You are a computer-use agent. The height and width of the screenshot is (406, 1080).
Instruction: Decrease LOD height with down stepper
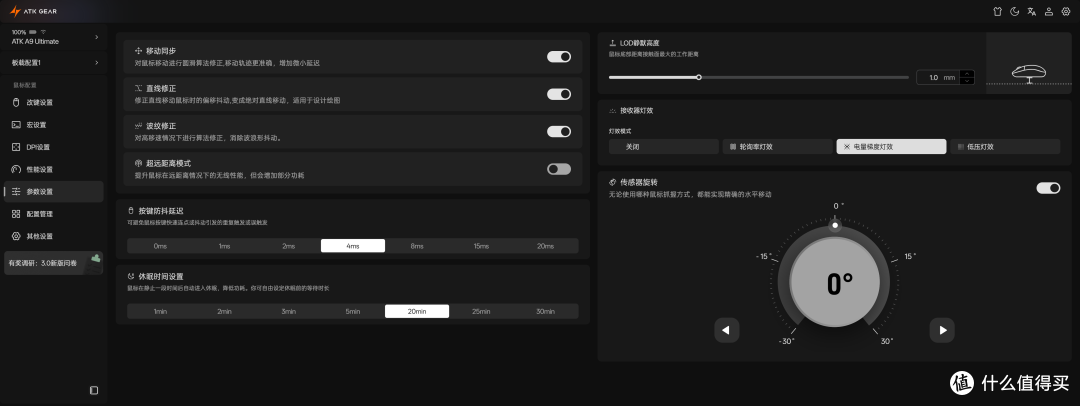pos(968,81)
